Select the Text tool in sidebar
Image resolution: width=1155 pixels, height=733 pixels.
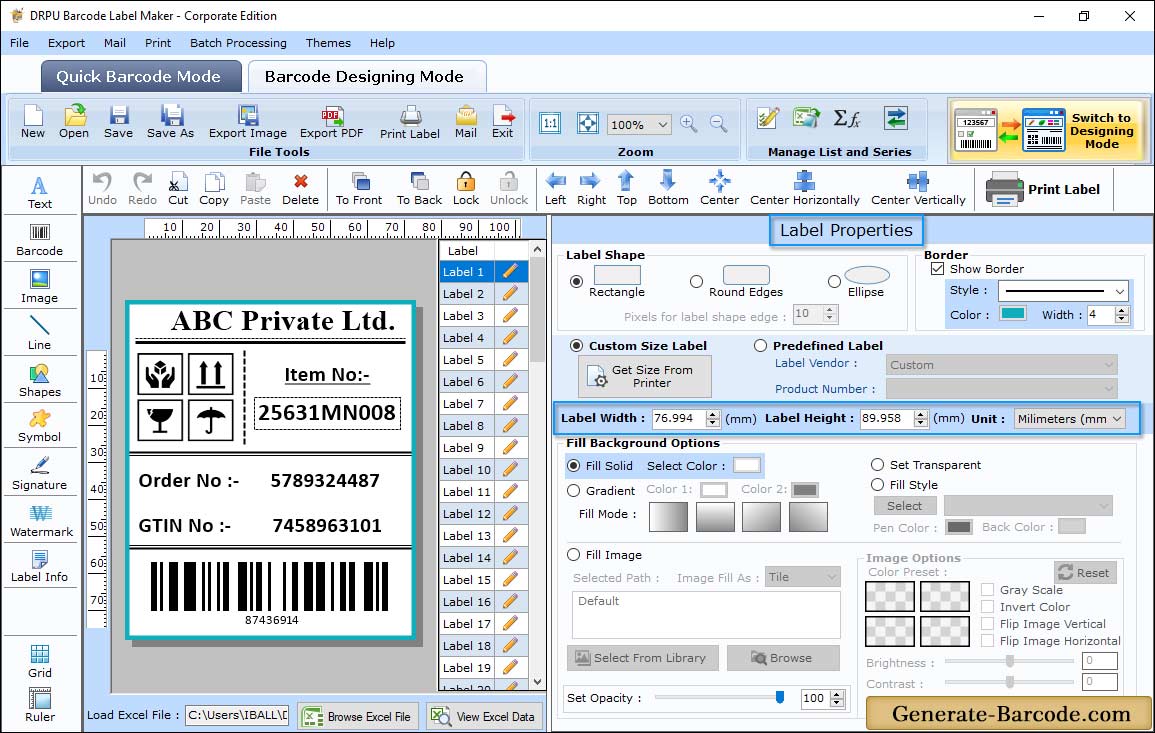click(x=40, y=193)
